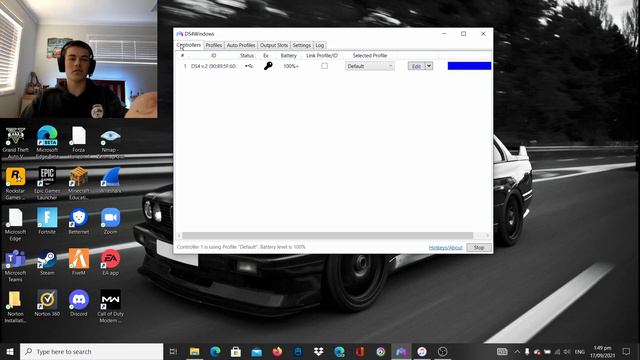Launch Steam desktop shortcut

coord(47,262)
